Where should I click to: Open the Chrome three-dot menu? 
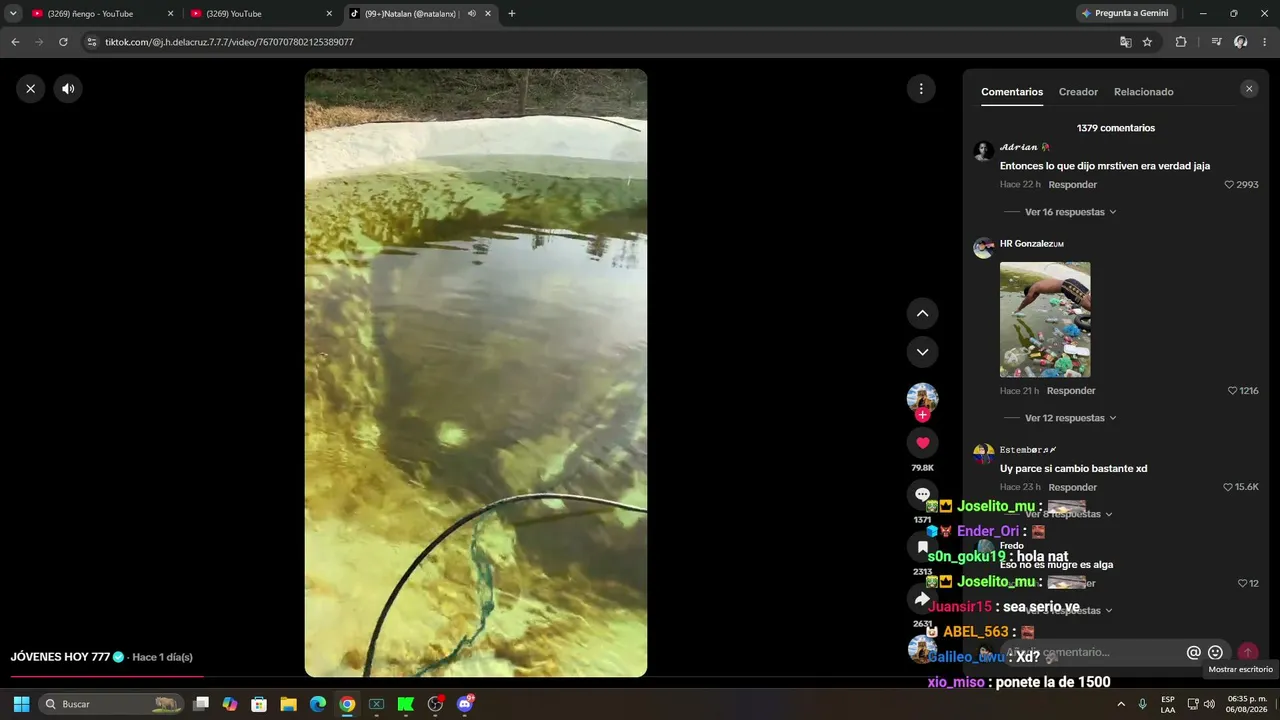click(1263, 42)
